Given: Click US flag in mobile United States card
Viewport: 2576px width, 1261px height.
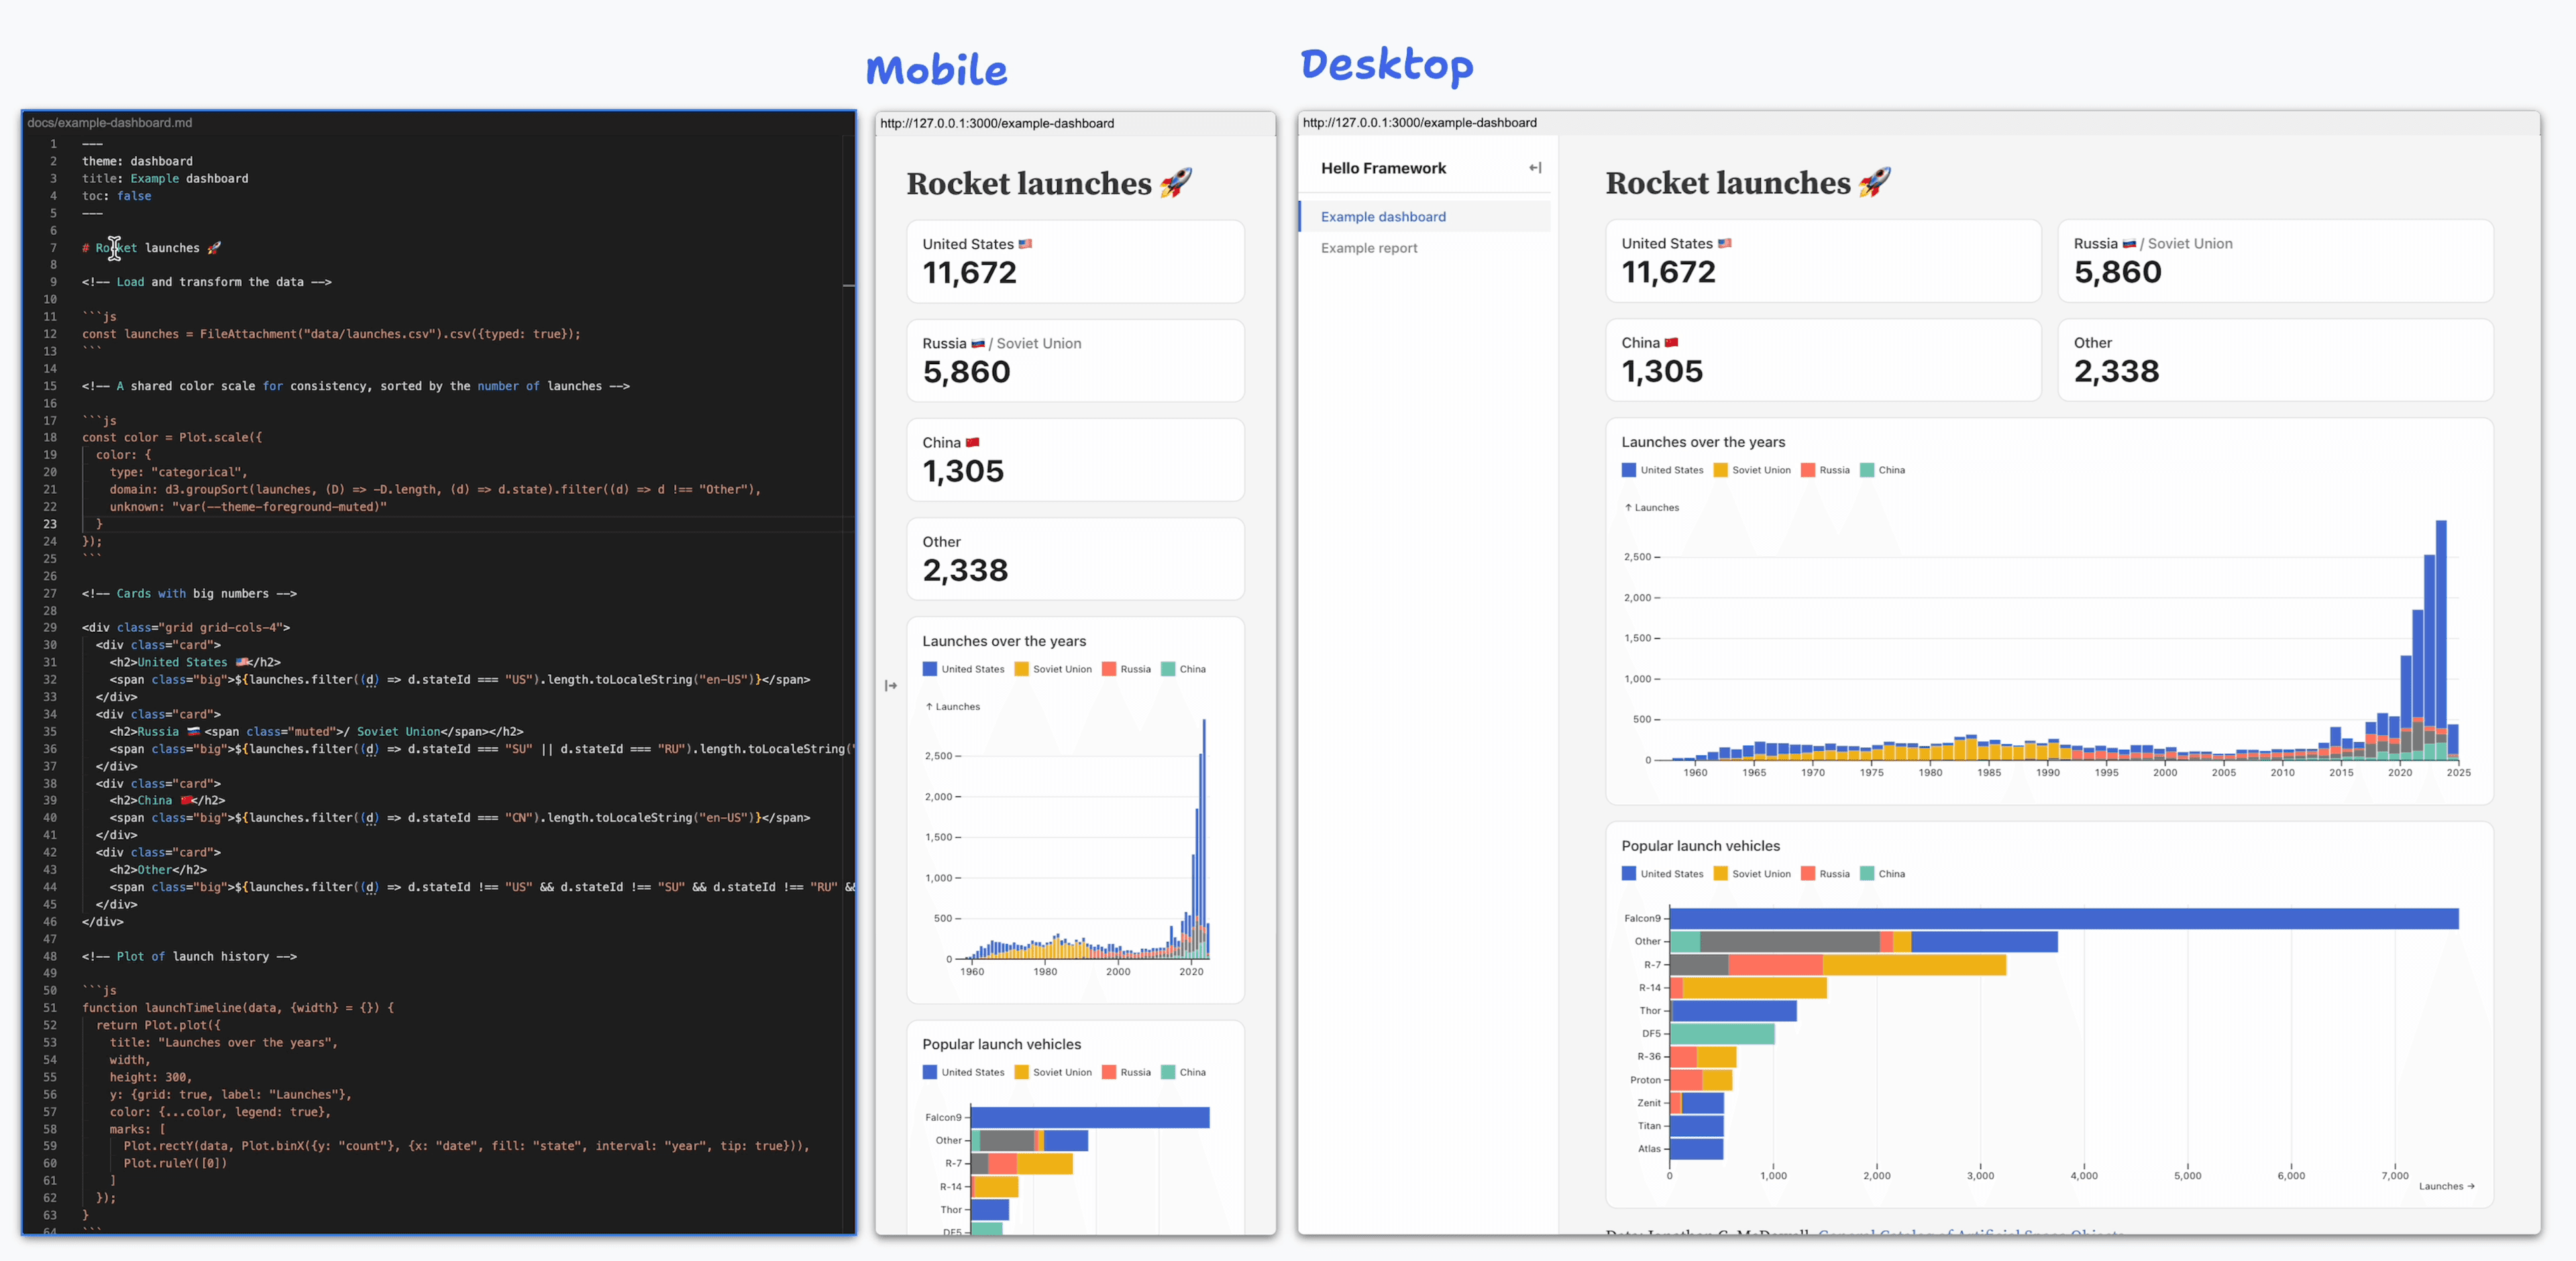Looking at the screenshot, I should 1025,244.
